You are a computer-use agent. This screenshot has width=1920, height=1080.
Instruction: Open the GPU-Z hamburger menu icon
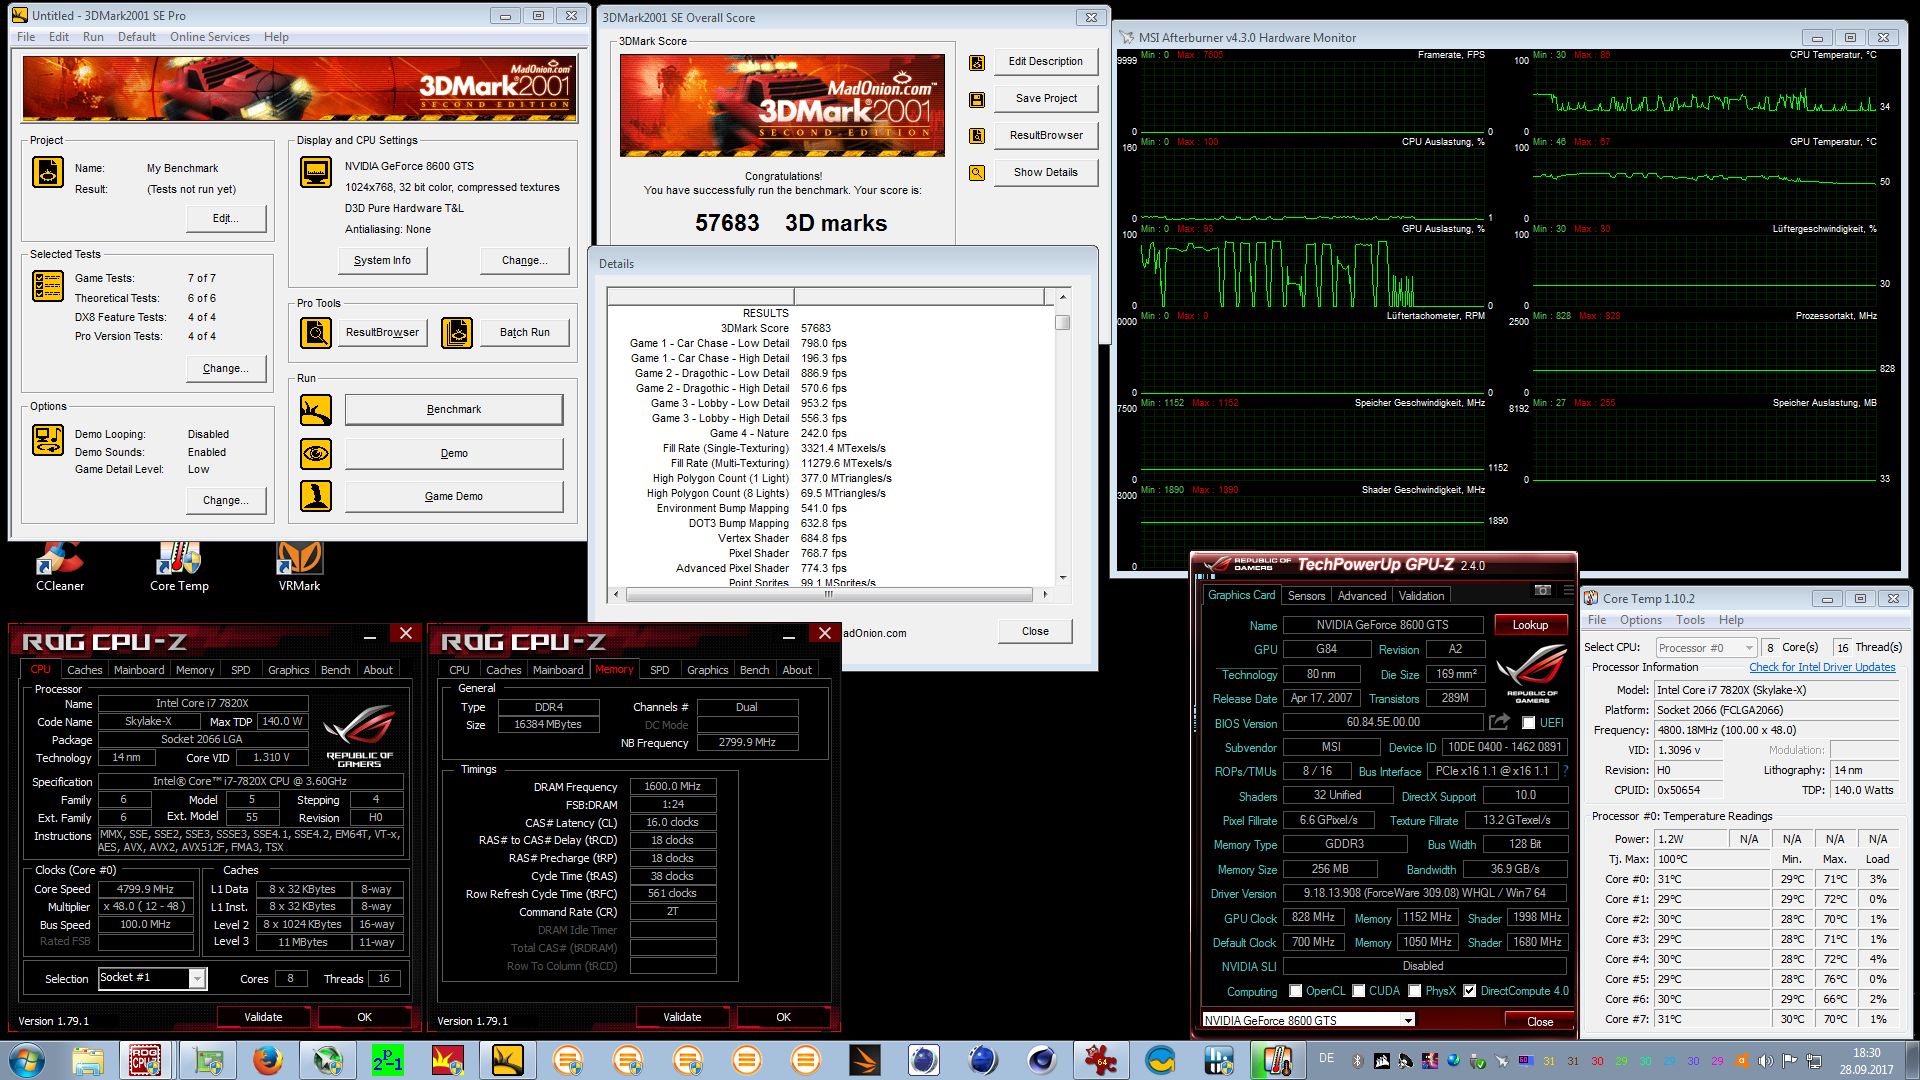click(1567, 590)
